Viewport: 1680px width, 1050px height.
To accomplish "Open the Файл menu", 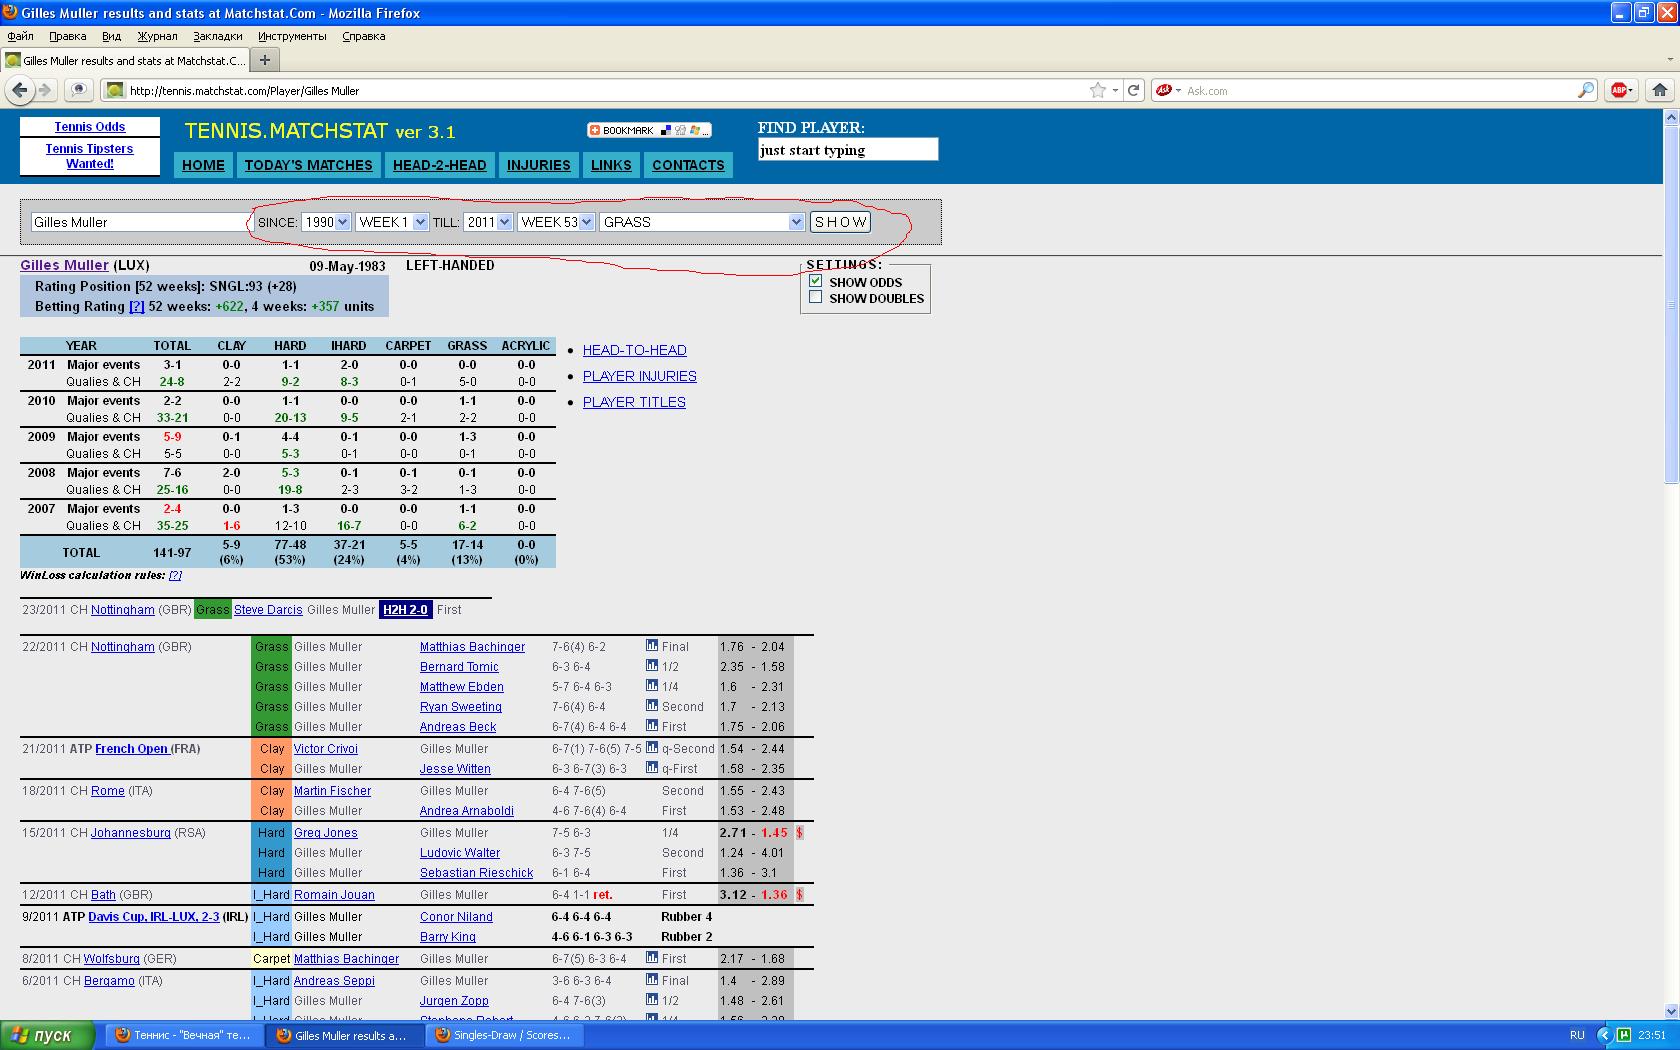I will (x=20, y=36).
